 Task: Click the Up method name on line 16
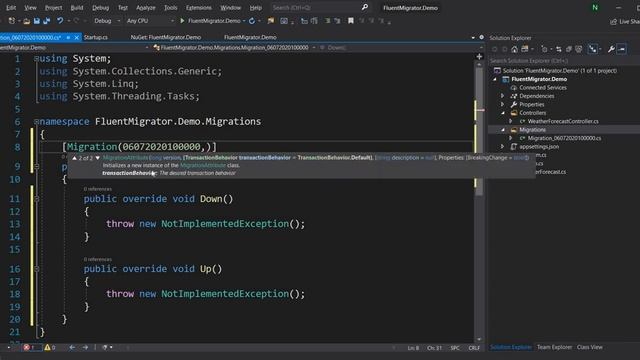click(x=206, y=269)
